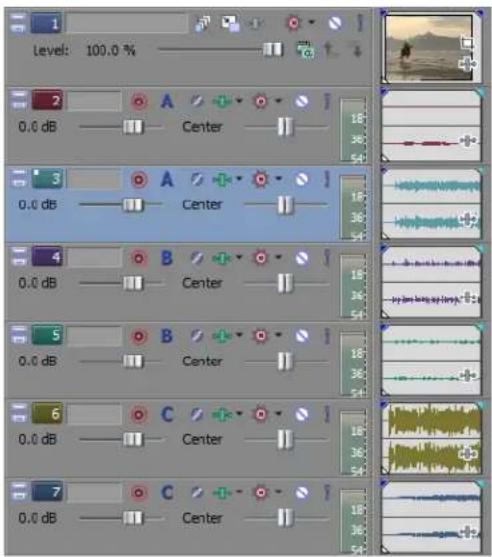Expand automation dropdown arrow on track 1

312,22
